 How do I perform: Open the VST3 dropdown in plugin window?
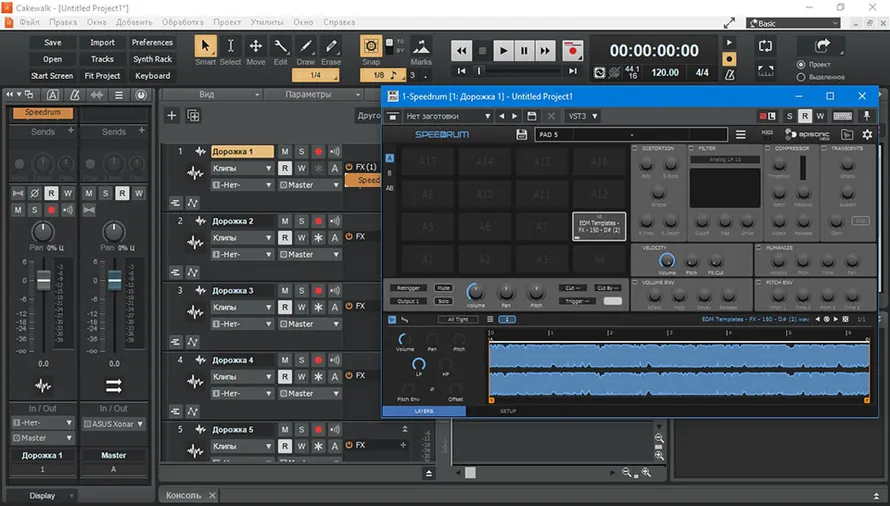[x=583, y=116]
